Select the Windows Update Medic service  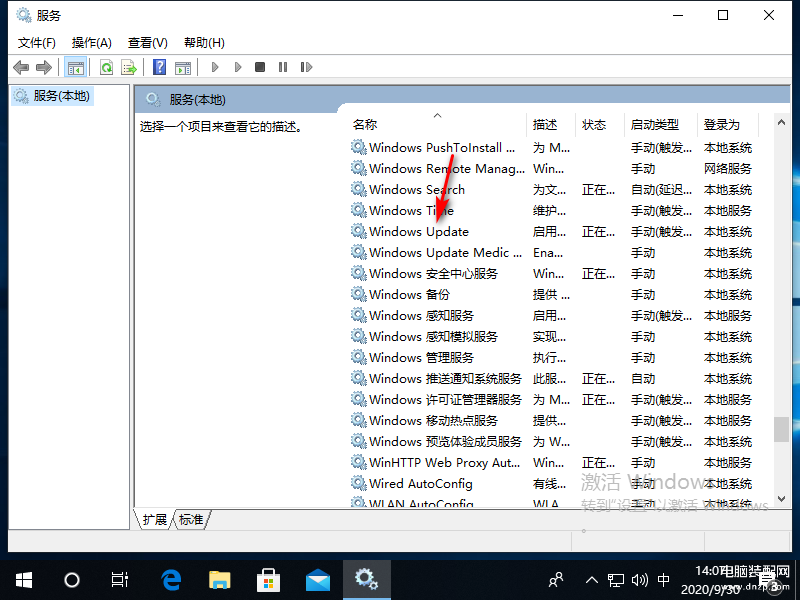tap(554, 253)
